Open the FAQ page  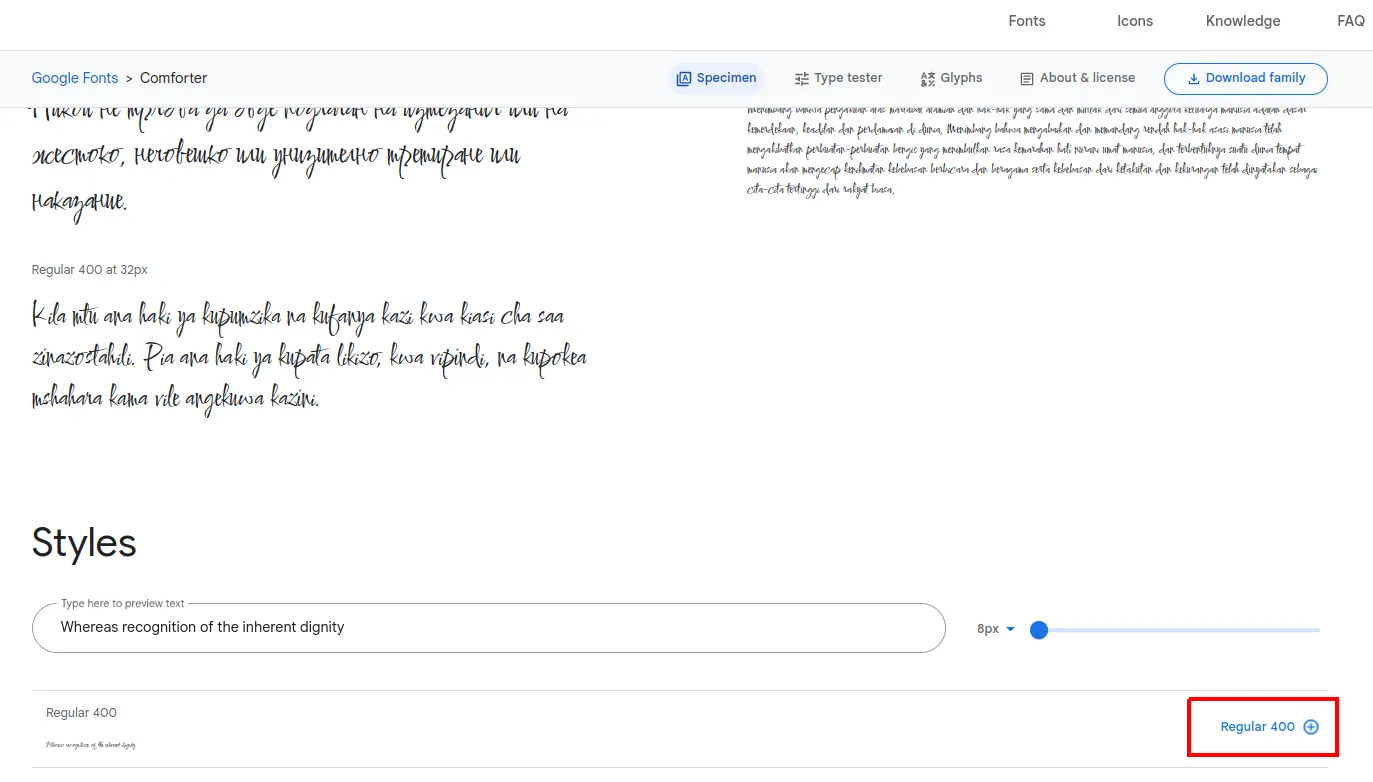click(1351, 21)
